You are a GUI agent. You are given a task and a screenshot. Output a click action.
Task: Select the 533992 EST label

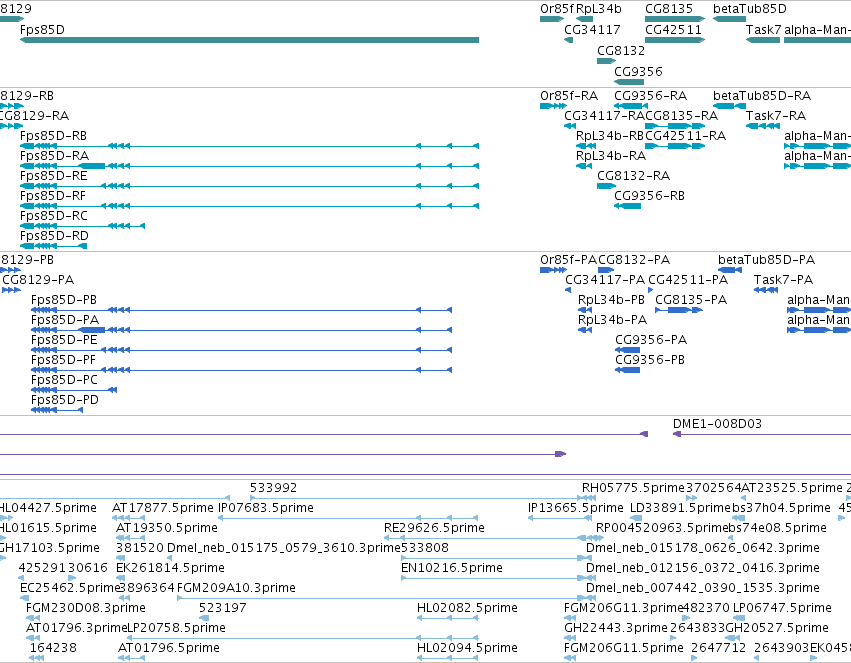pos(274,488)
